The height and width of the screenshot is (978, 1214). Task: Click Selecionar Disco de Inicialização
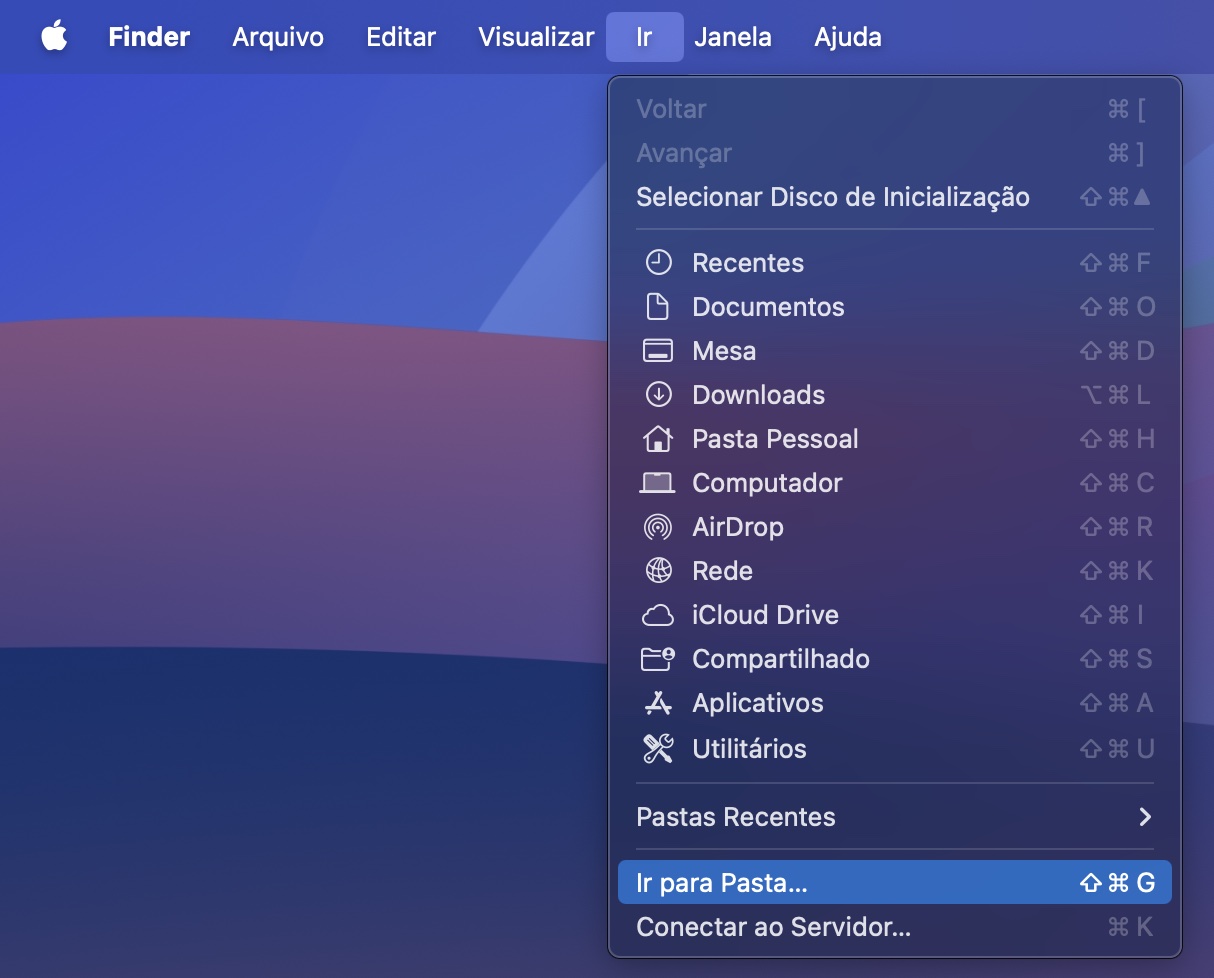pyautogui.click(x=834, y=197)
